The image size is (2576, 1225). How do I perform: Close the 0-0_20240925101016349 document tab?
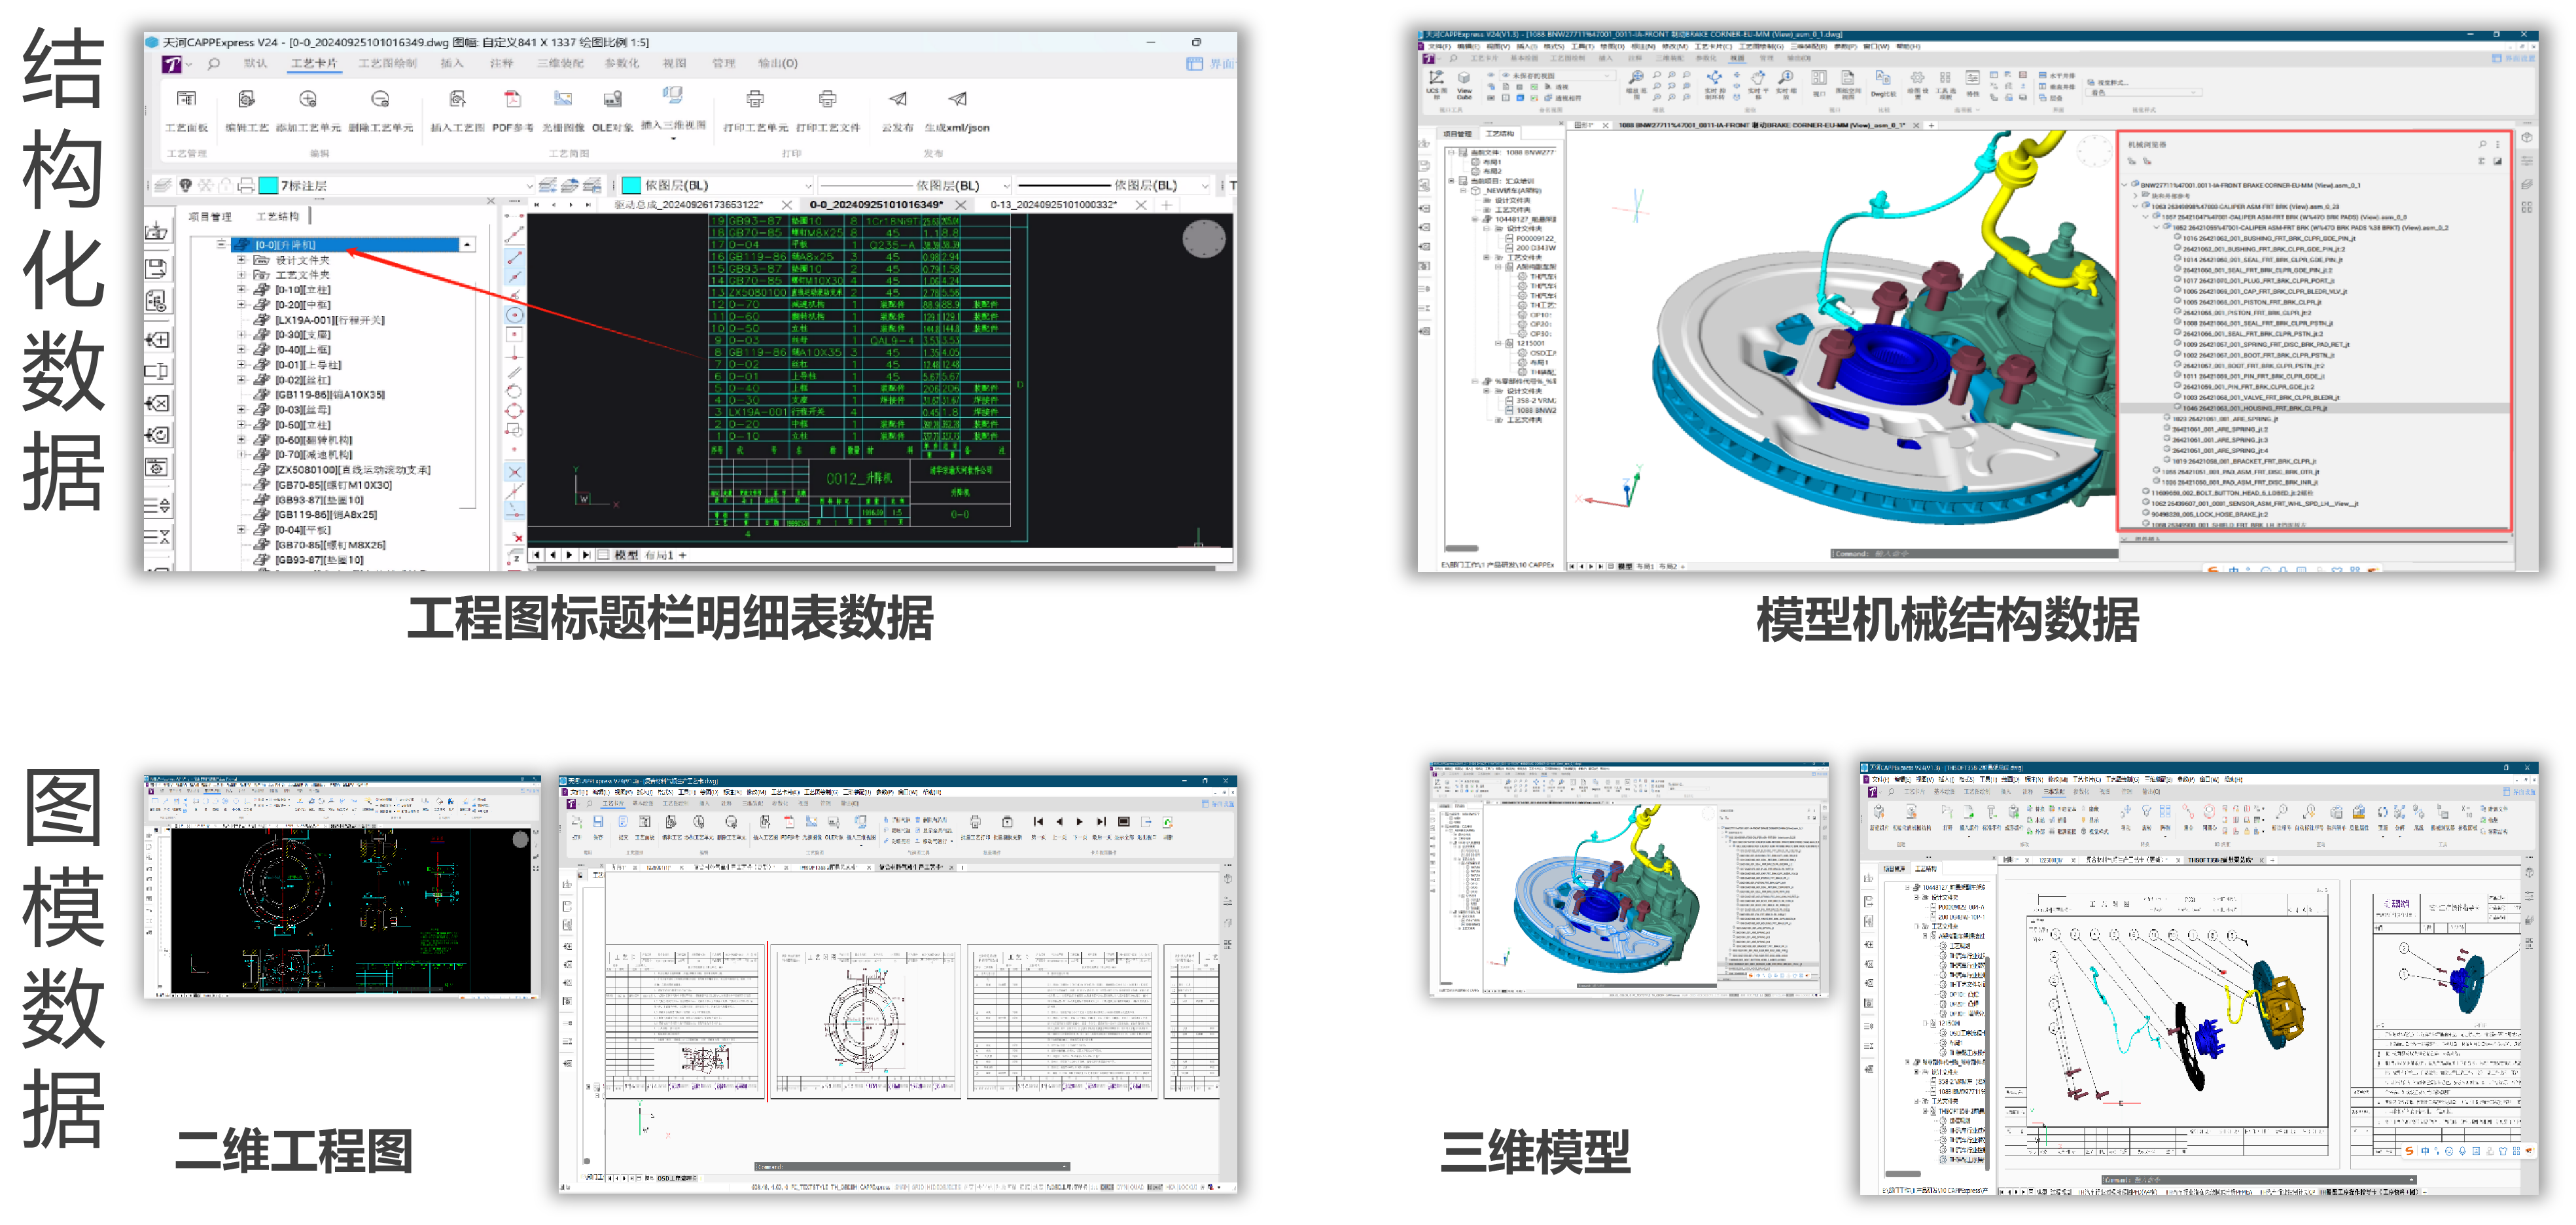[x=960, y=205]
